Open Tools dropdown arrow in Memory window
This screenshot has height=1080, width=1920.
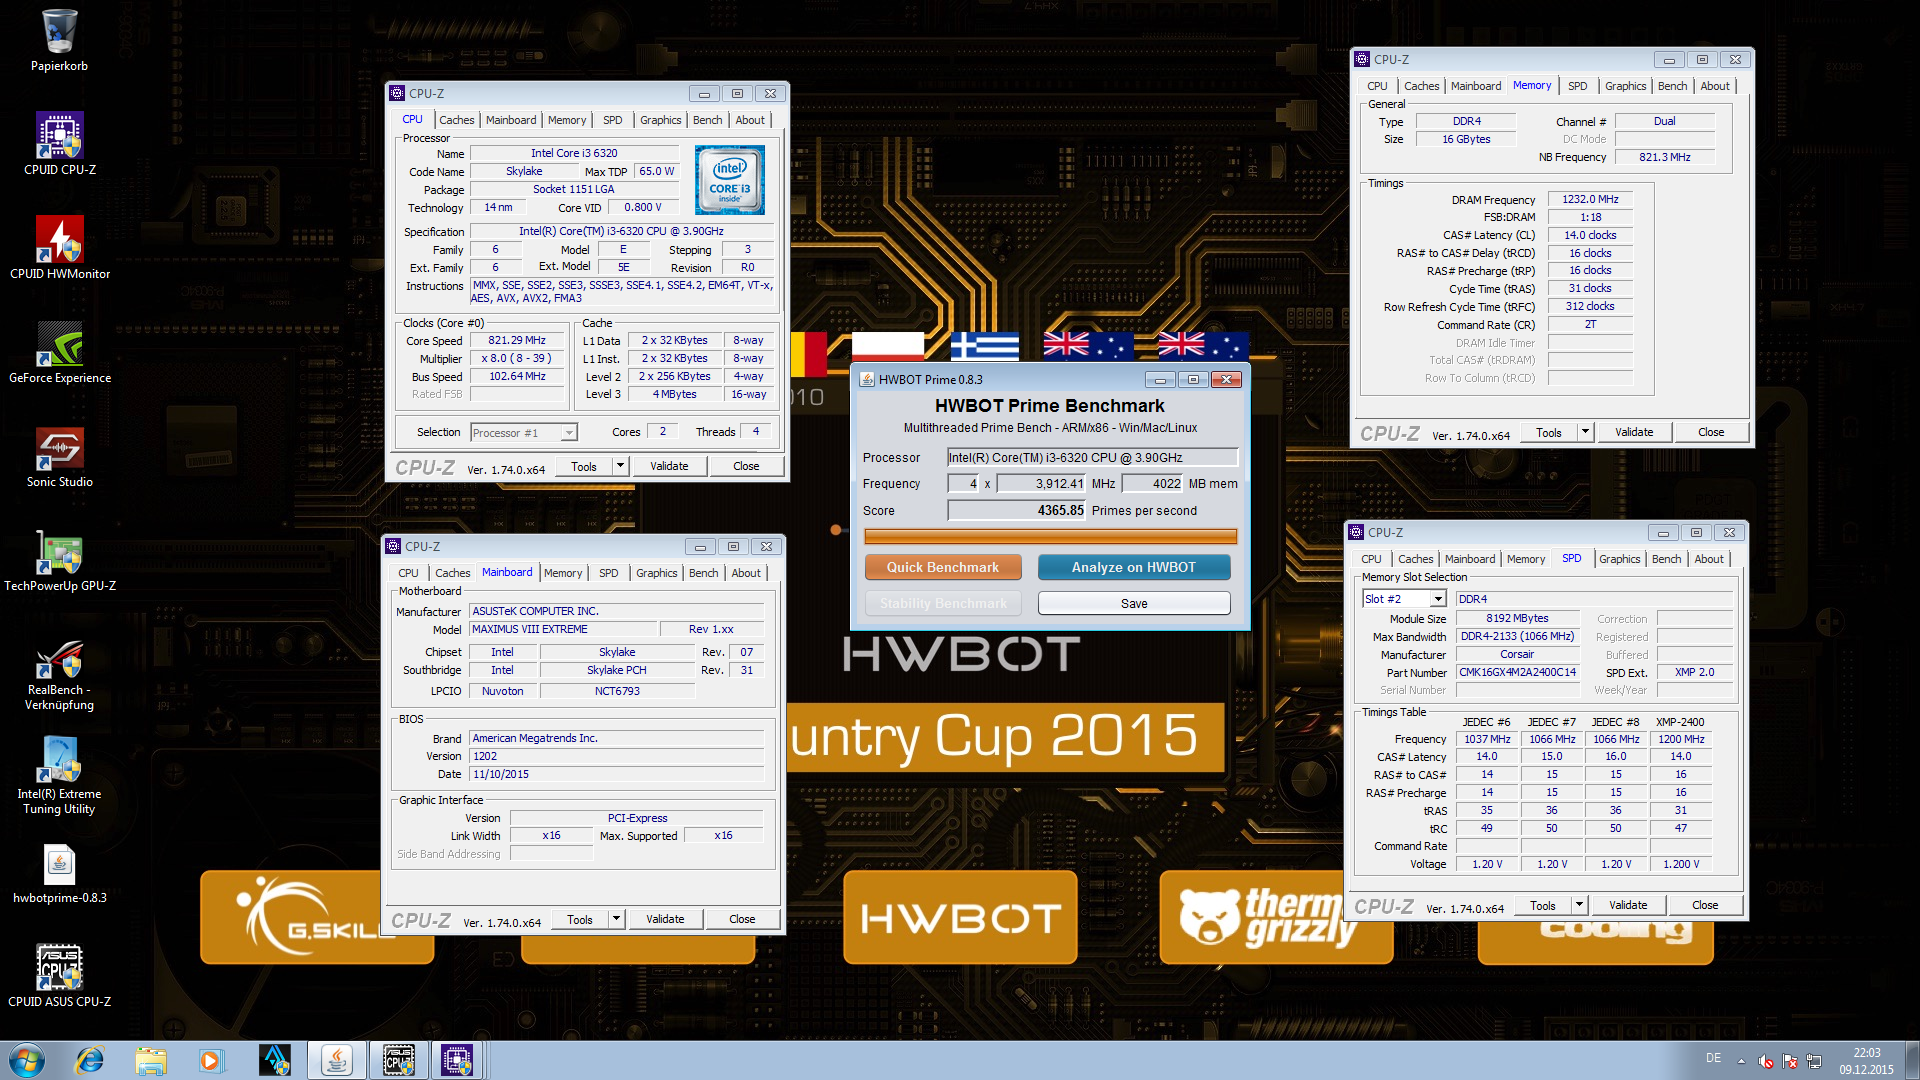(1585, 432)
